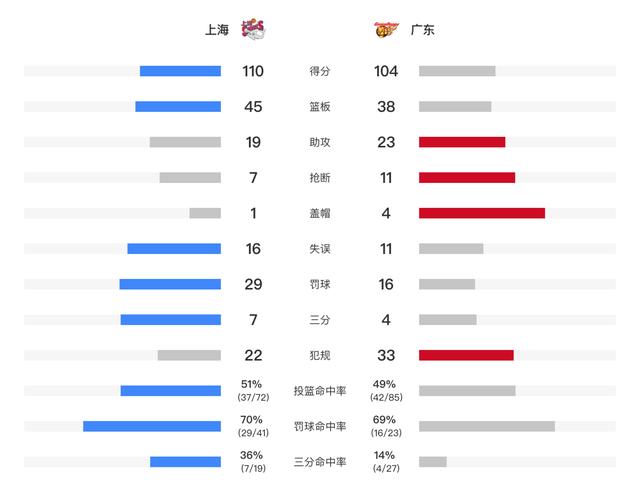Click the 盖帽 stat label

pos(320,213)
